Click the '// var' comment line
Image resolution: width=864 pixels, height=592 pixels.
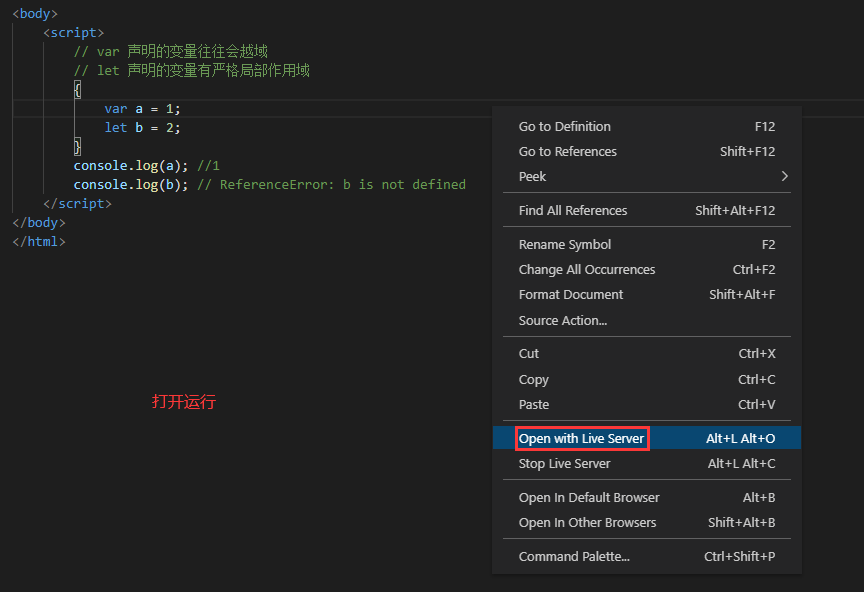pos(171,51)
